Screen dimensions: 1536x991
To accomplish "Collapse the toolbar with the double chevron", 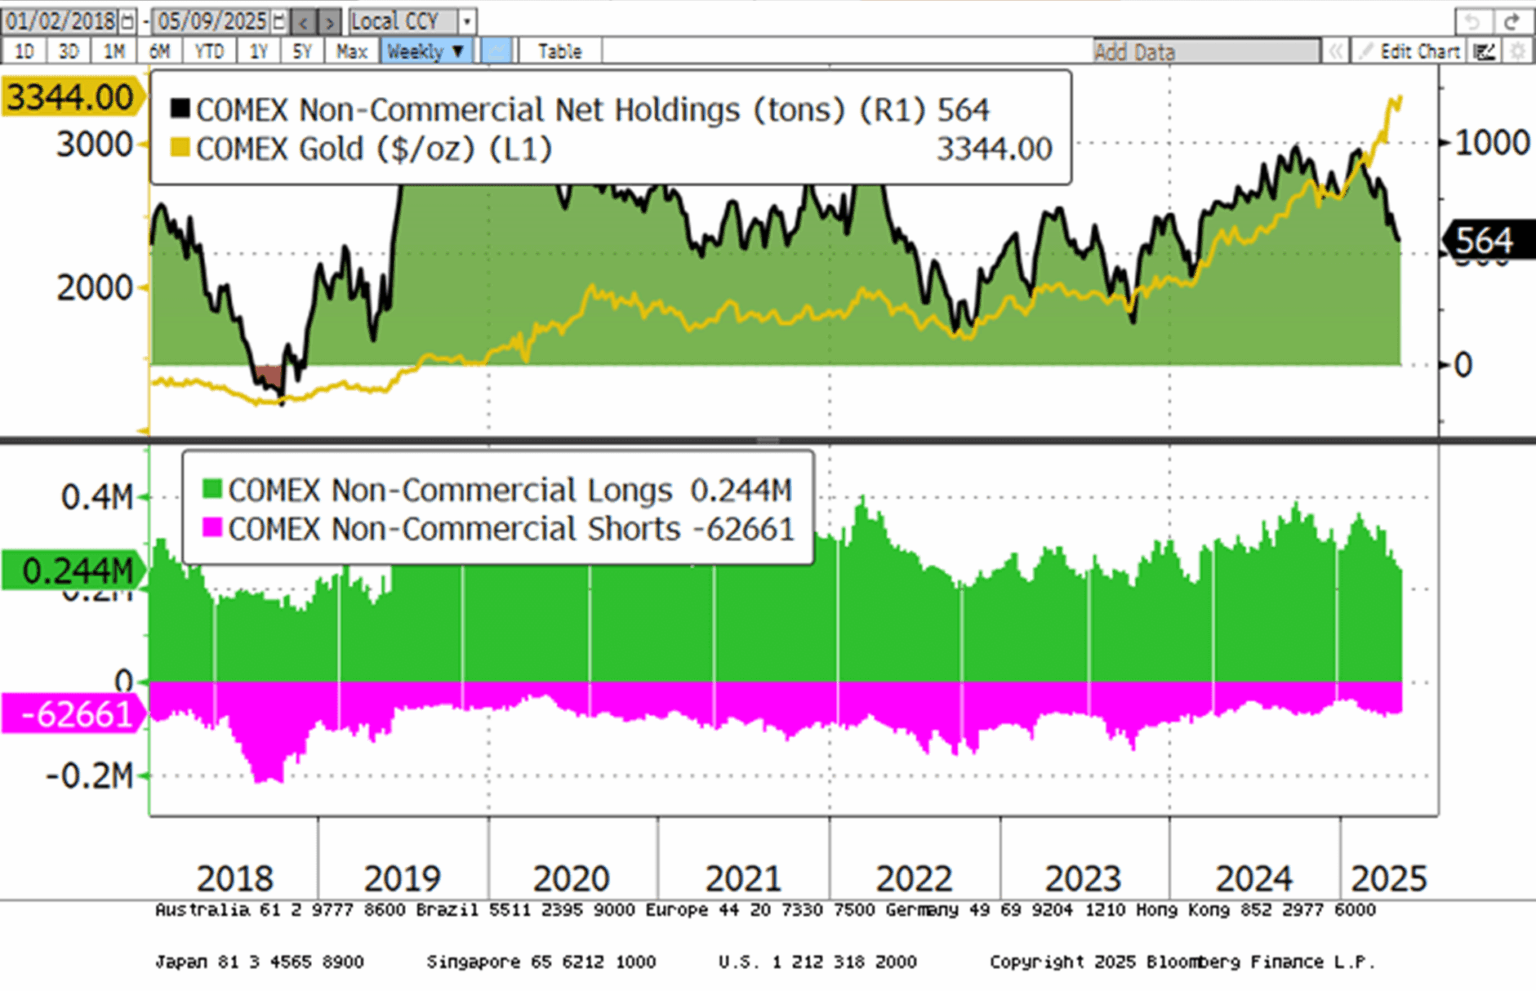I will 1336,51.
